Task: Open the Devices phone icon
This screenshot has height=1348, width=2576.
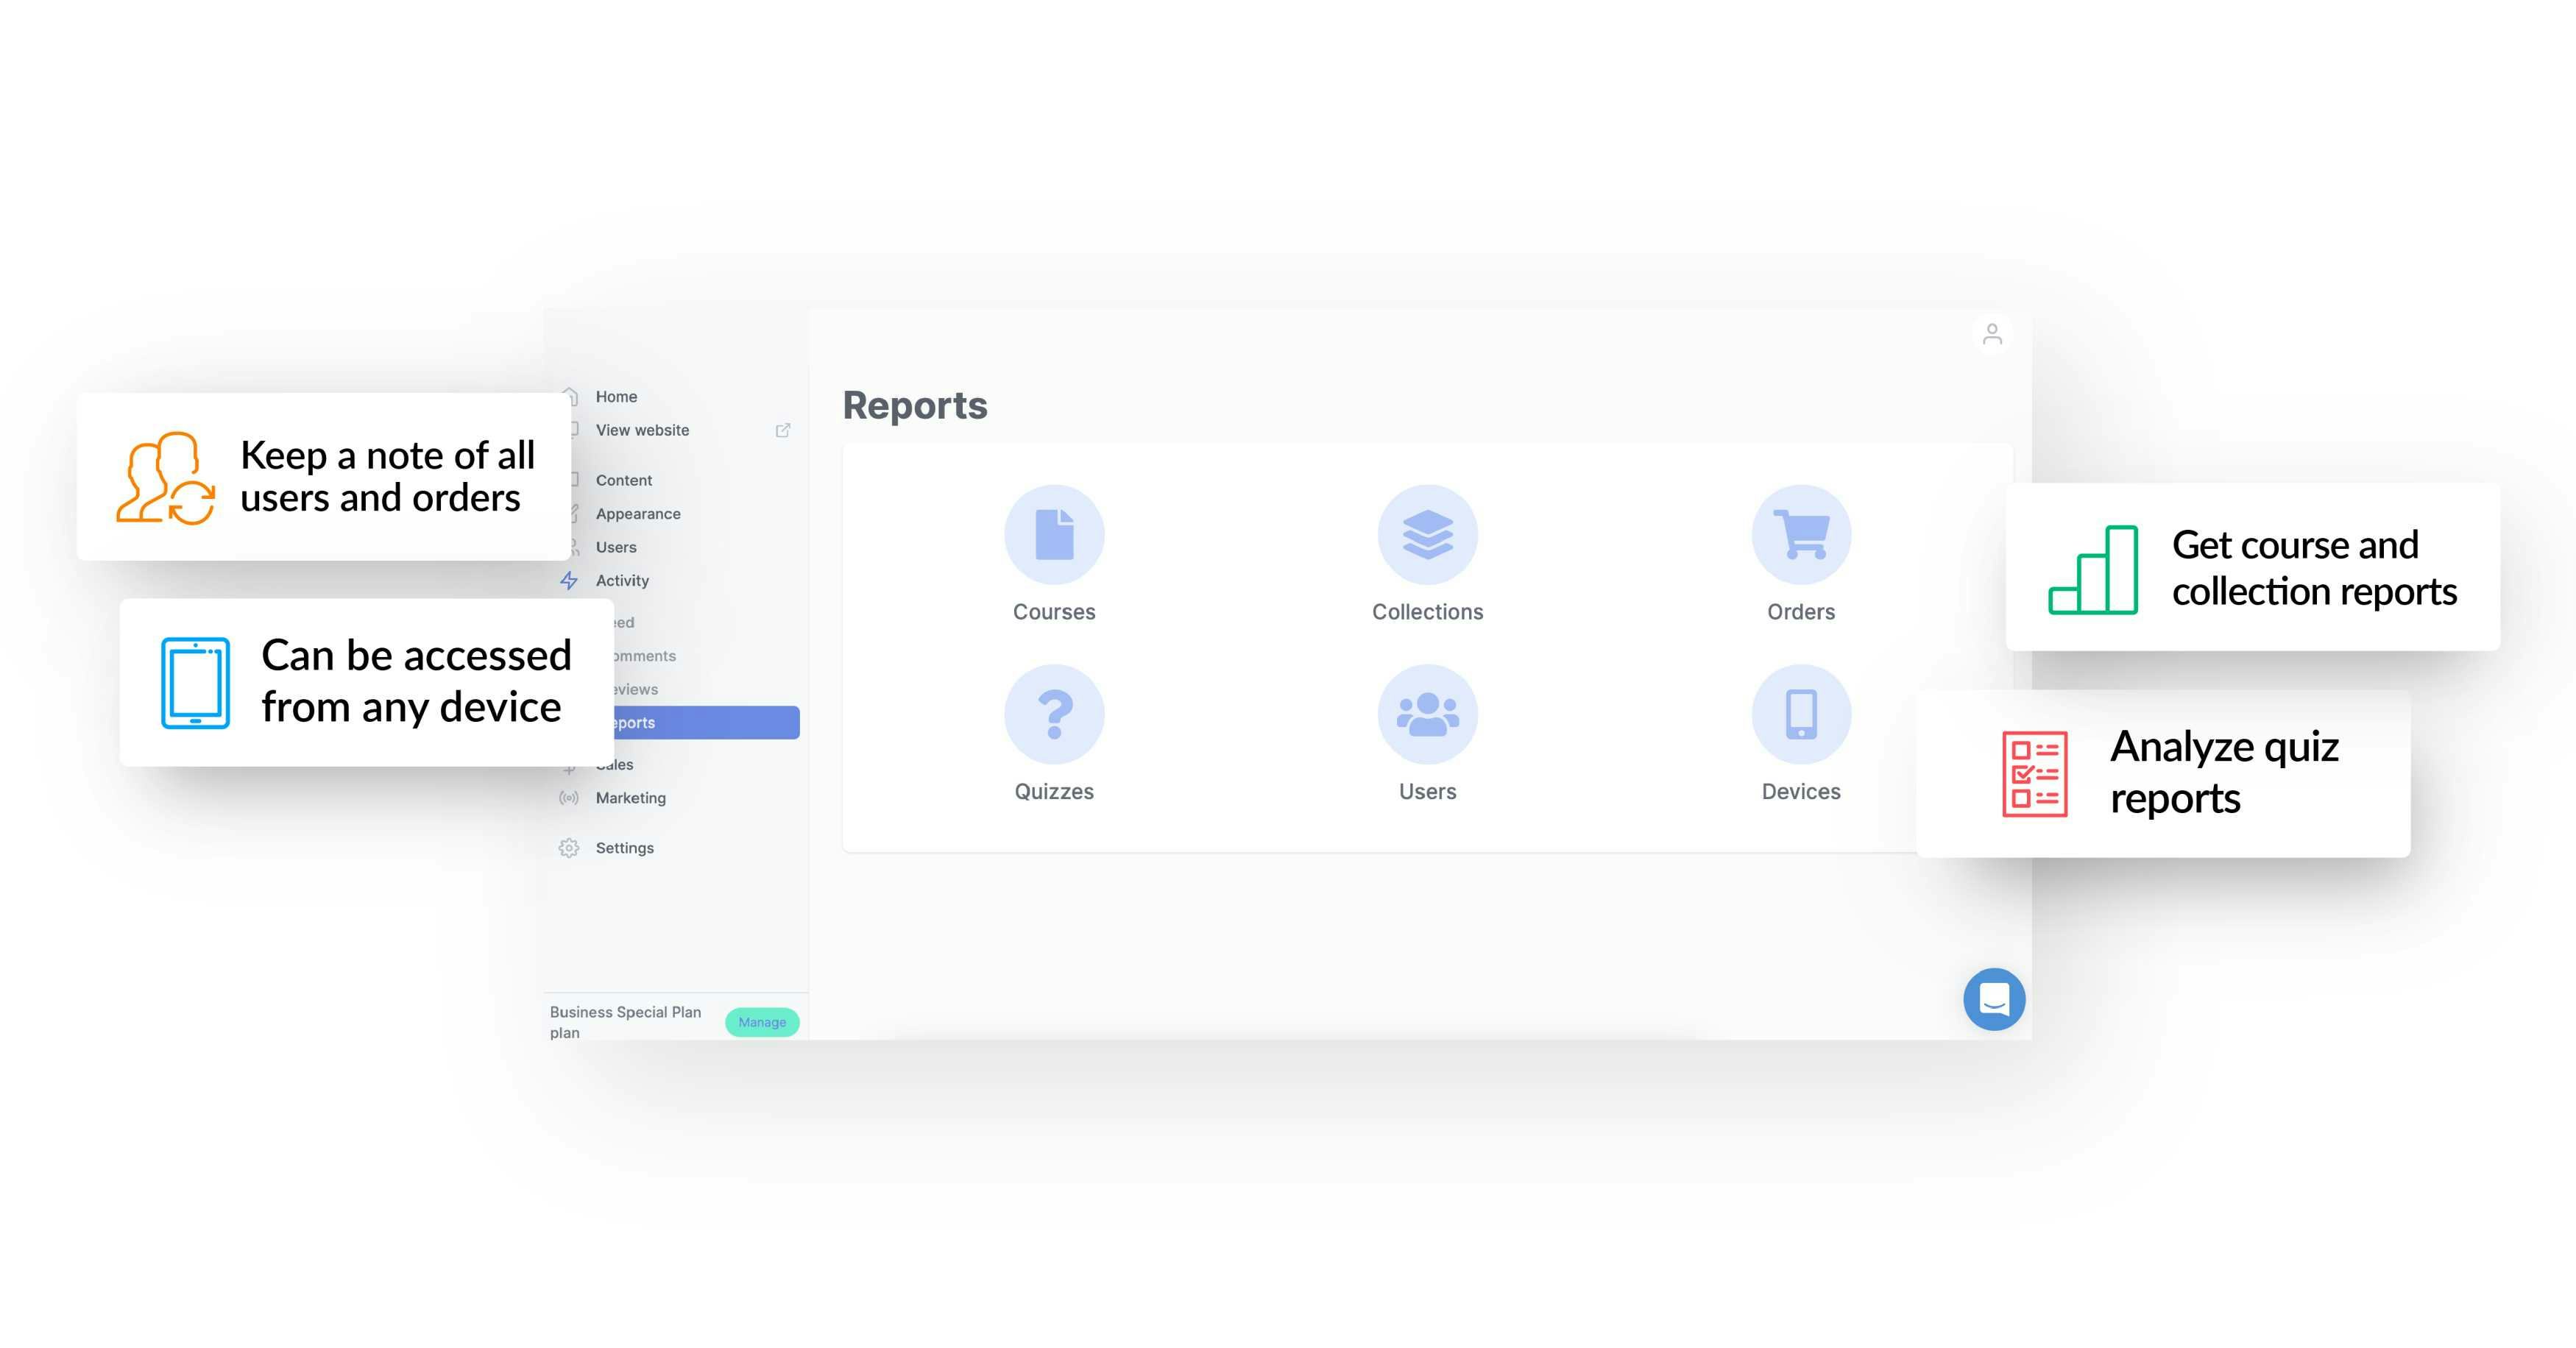Action: (1800, 714)
